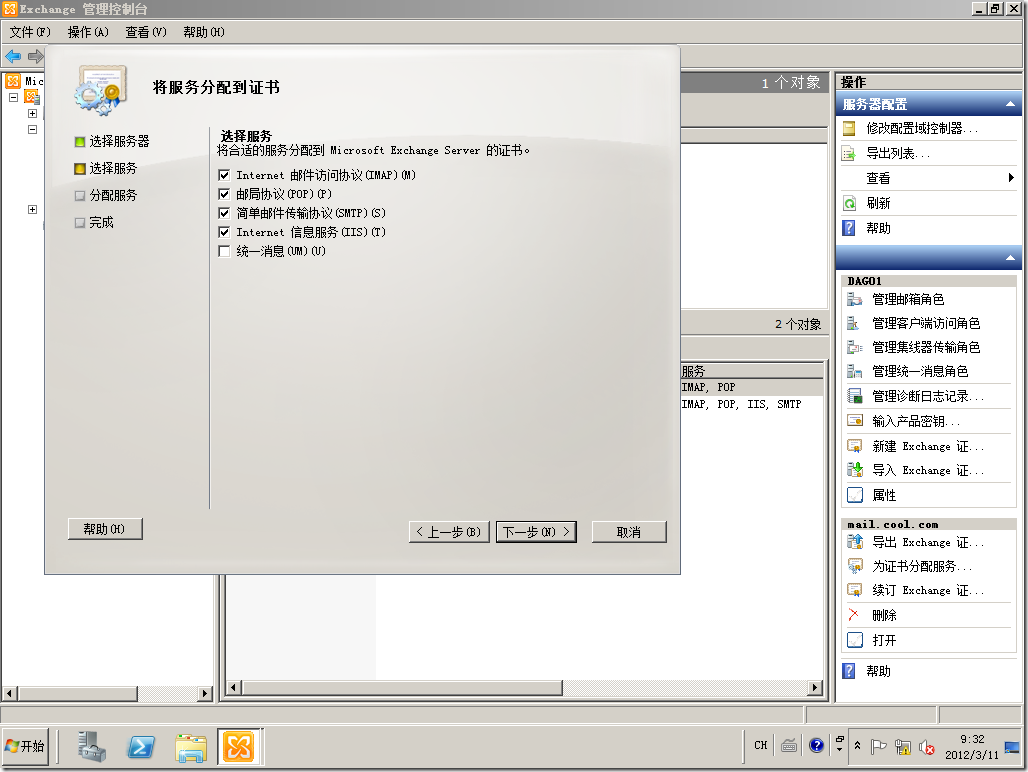Screen dimensions: 1028x772
Task: Enable the 统一消息(UM) checkbox
Action: coord(224,251)
